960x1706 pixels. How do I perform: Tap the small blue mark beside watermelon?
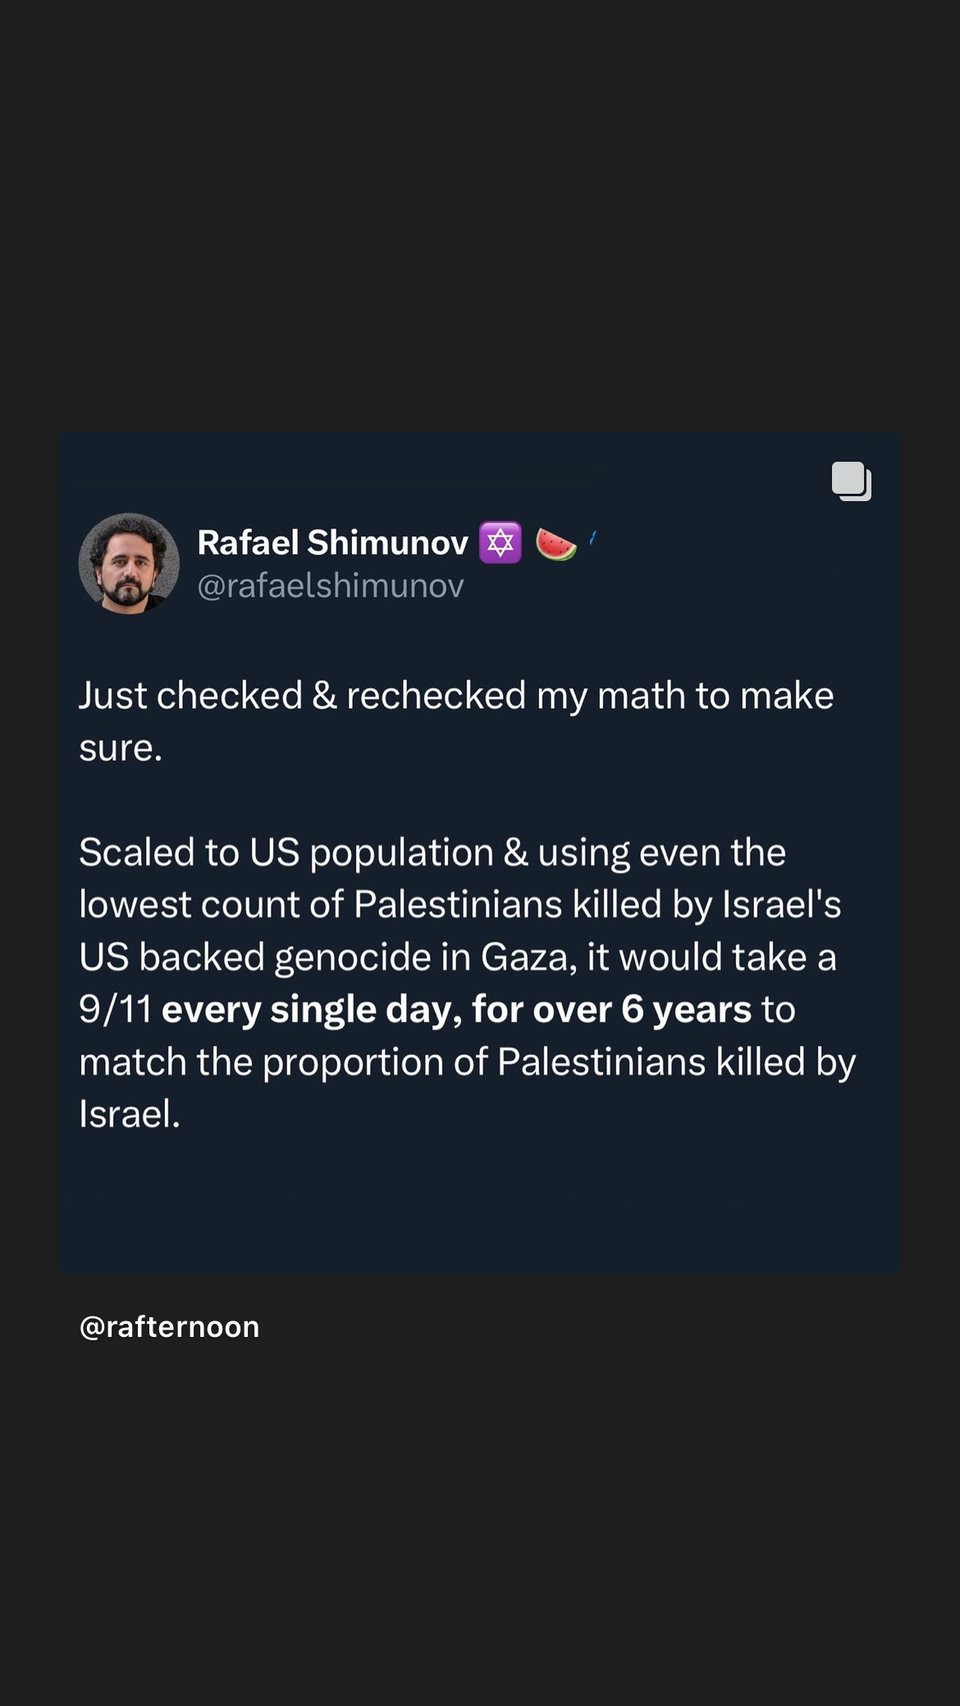click(x=593, y=539)
